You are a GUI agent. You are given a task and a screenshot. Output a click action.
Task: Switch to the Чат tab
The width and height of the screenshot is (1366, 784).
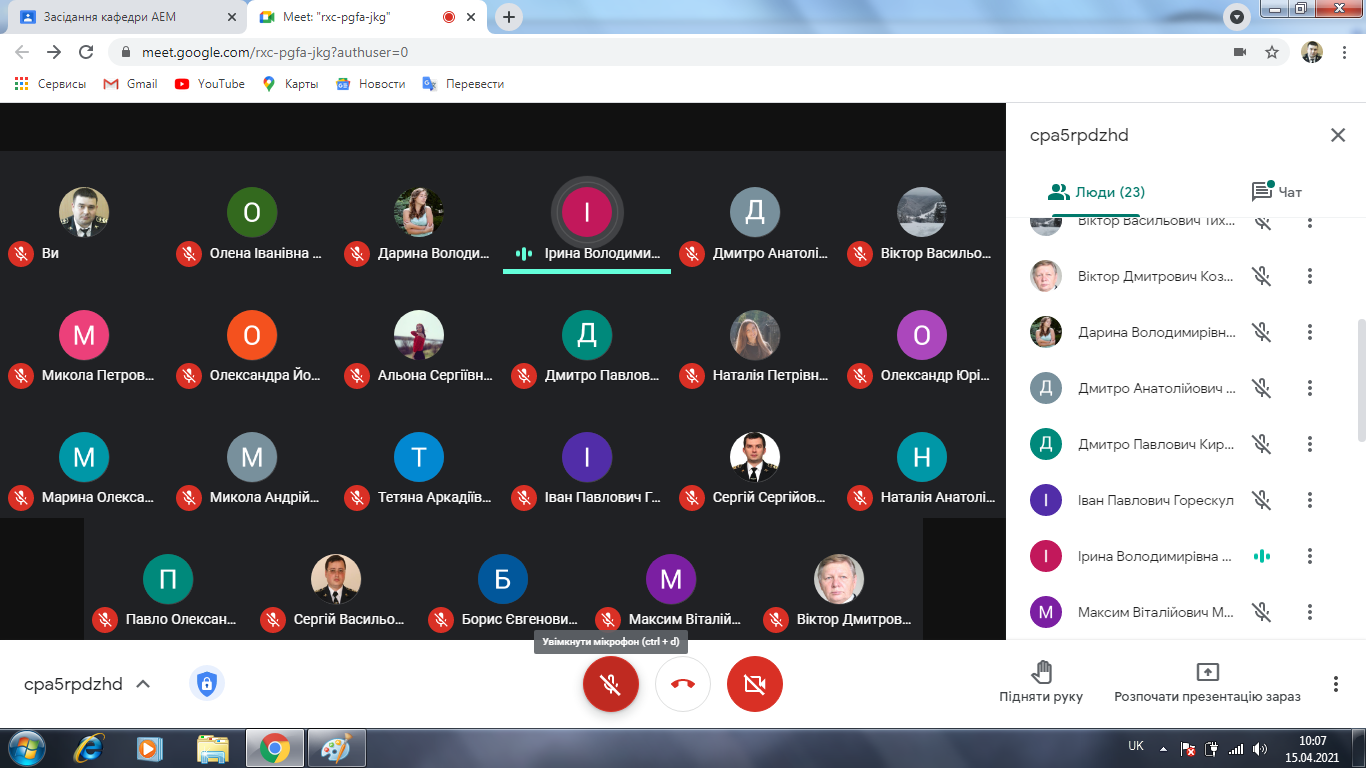[1277, 192]
